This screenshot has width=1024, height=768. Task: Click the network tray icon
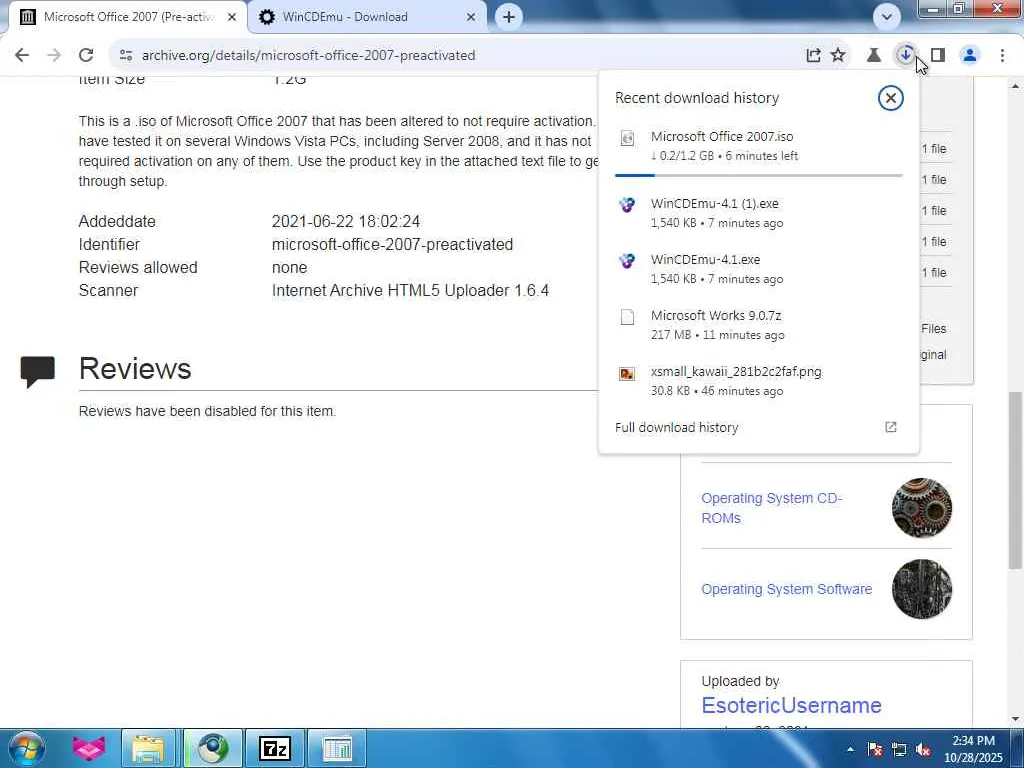[x=899, y=750]
